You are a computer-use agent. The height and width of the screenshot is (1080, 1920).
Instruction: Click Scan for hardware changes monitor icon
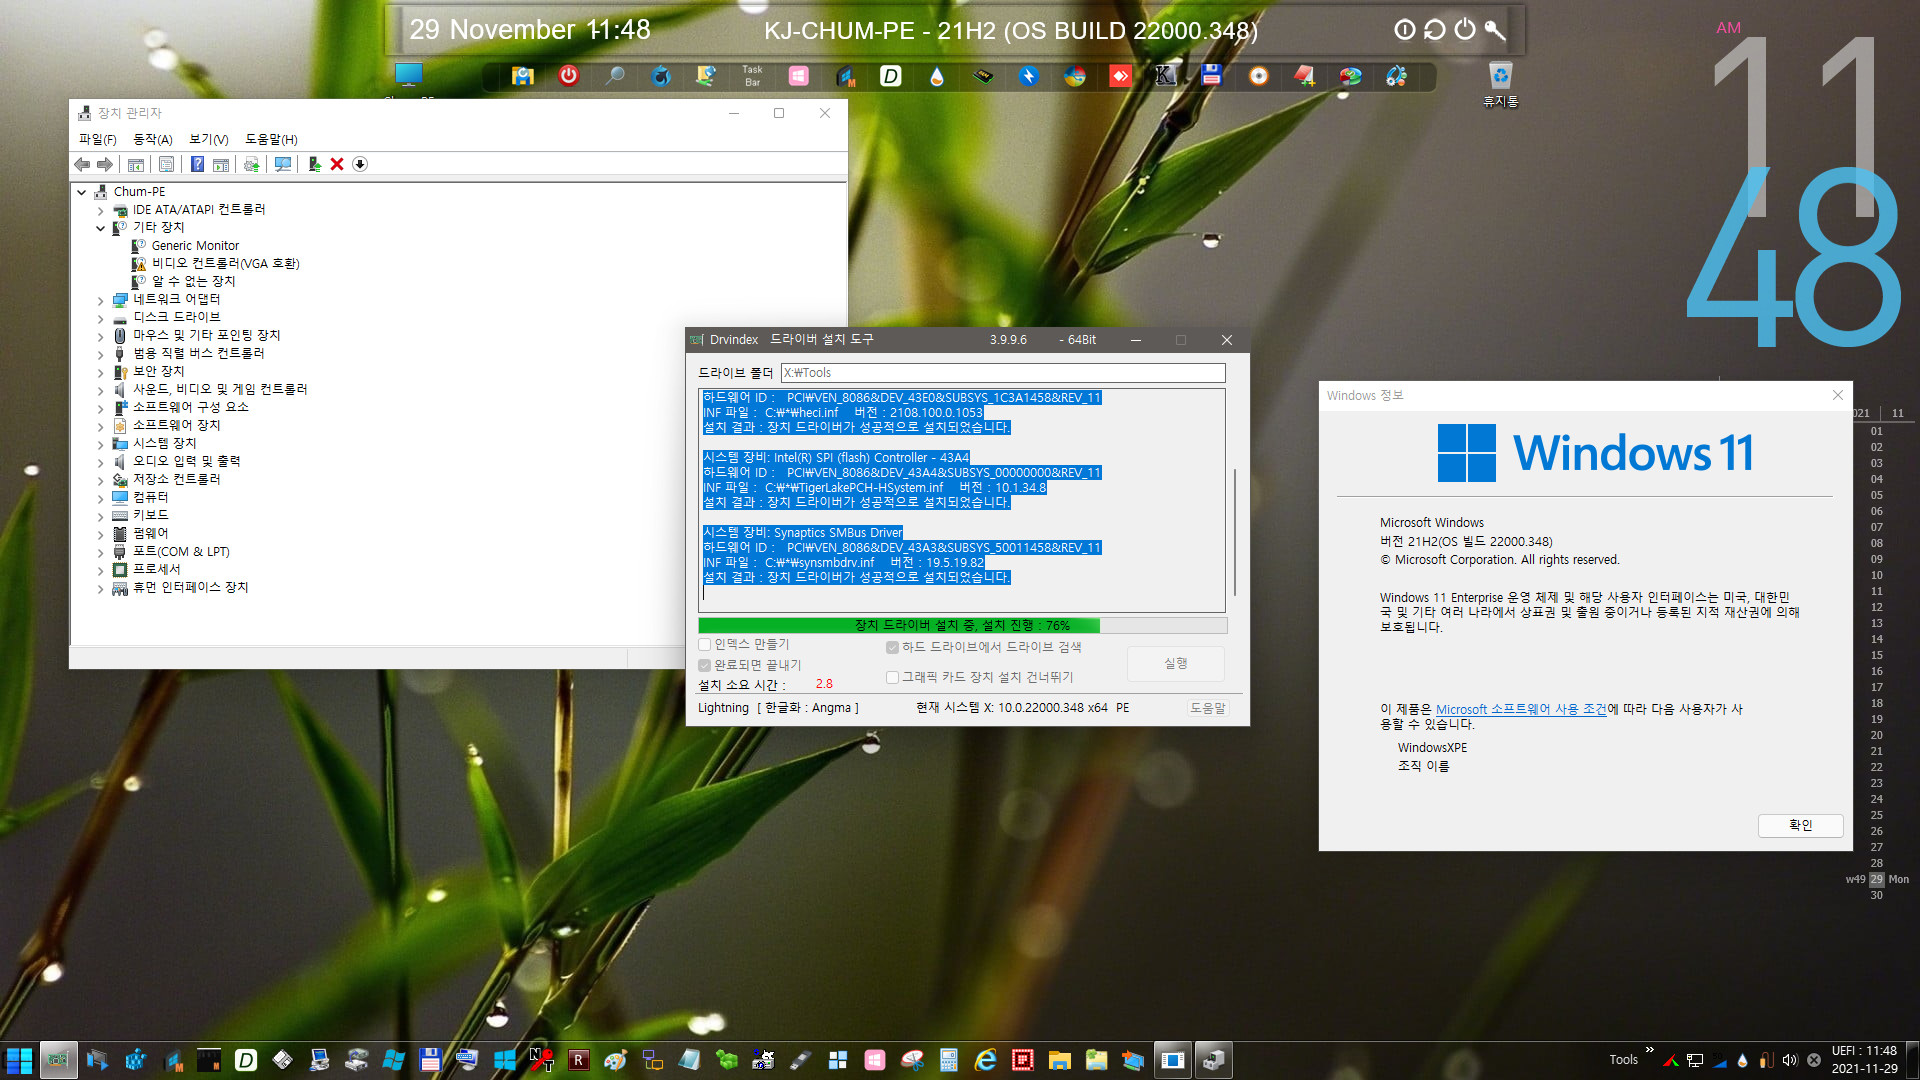pos(283,164)
